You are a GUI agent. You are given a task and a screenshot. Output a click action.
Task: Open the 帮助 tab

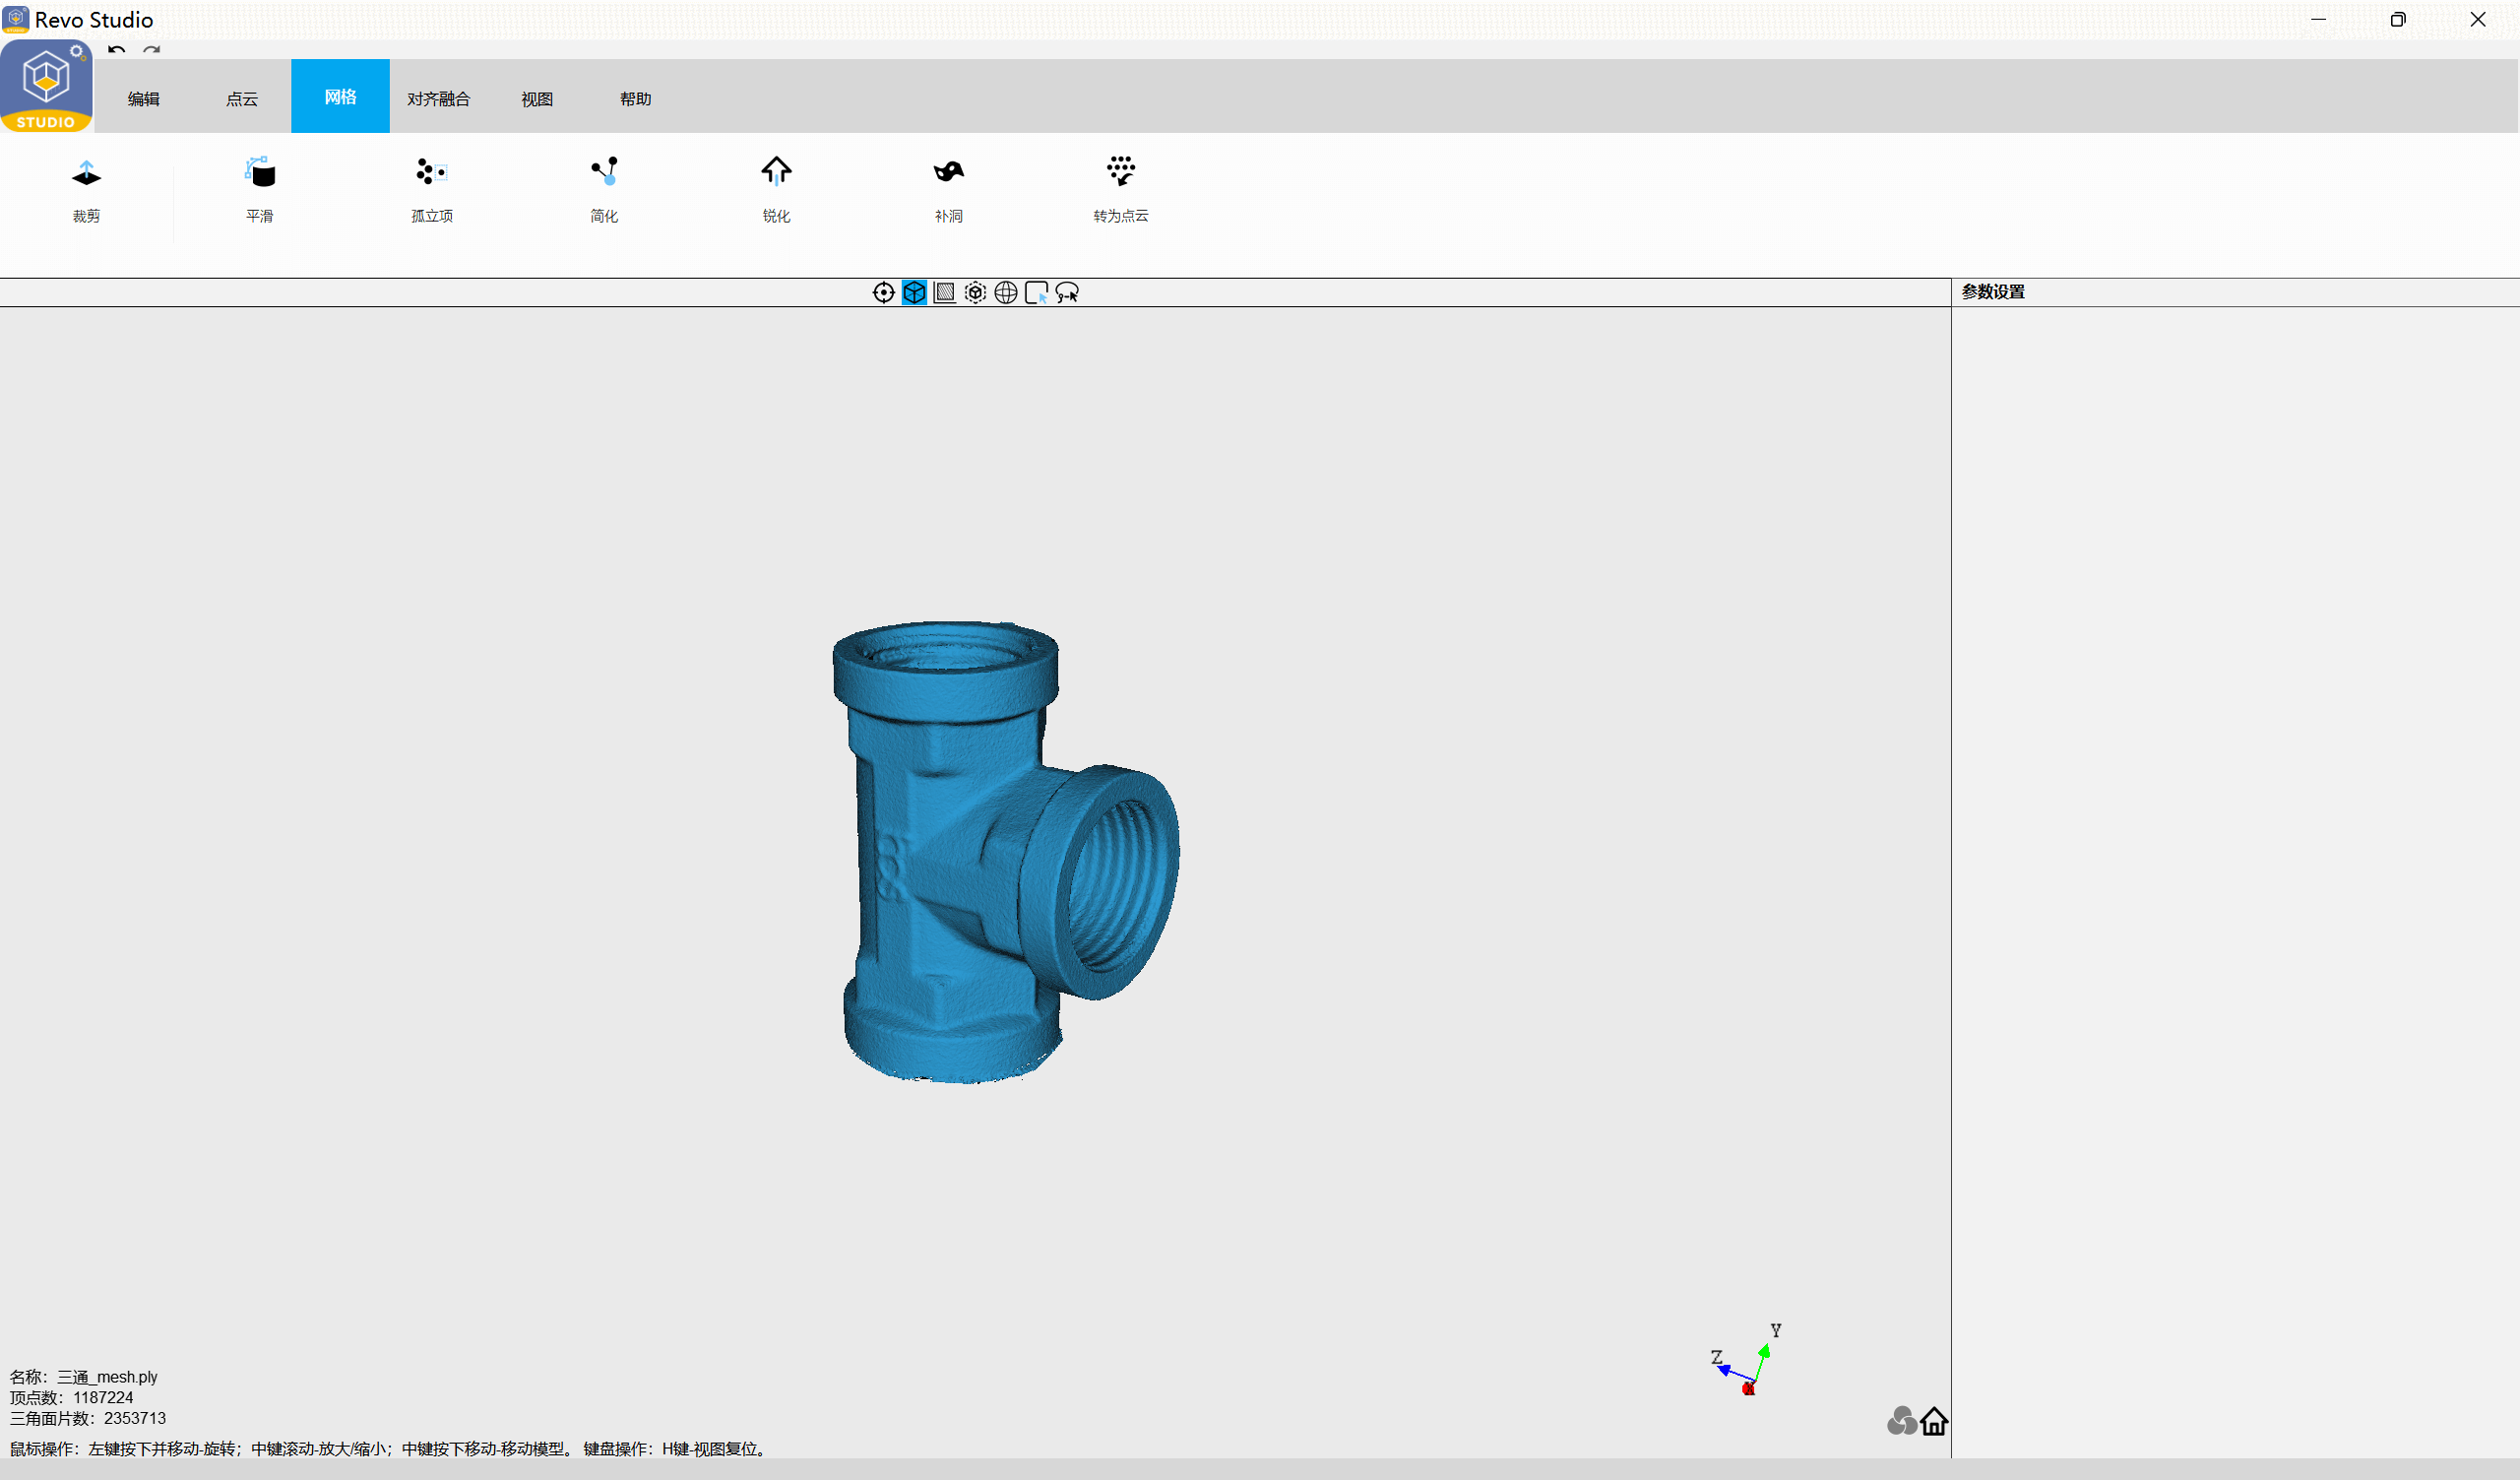point(635,98)
